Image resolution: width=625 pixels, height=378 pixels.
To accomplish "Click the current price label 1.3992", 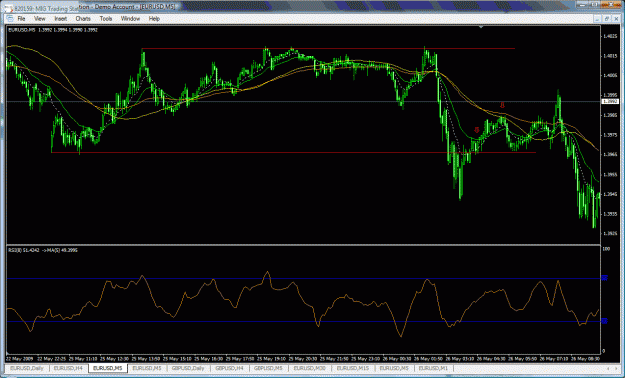I will pyautogui.click(x=610, y=102).
